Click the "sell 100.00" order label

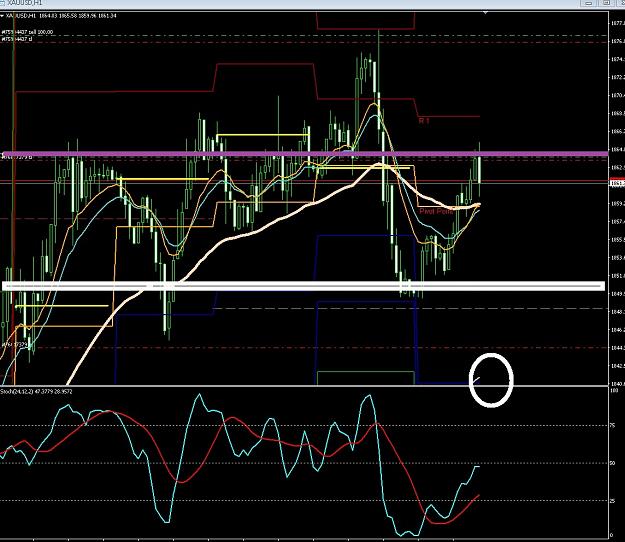pyautogui.click(x=40, y=32)
